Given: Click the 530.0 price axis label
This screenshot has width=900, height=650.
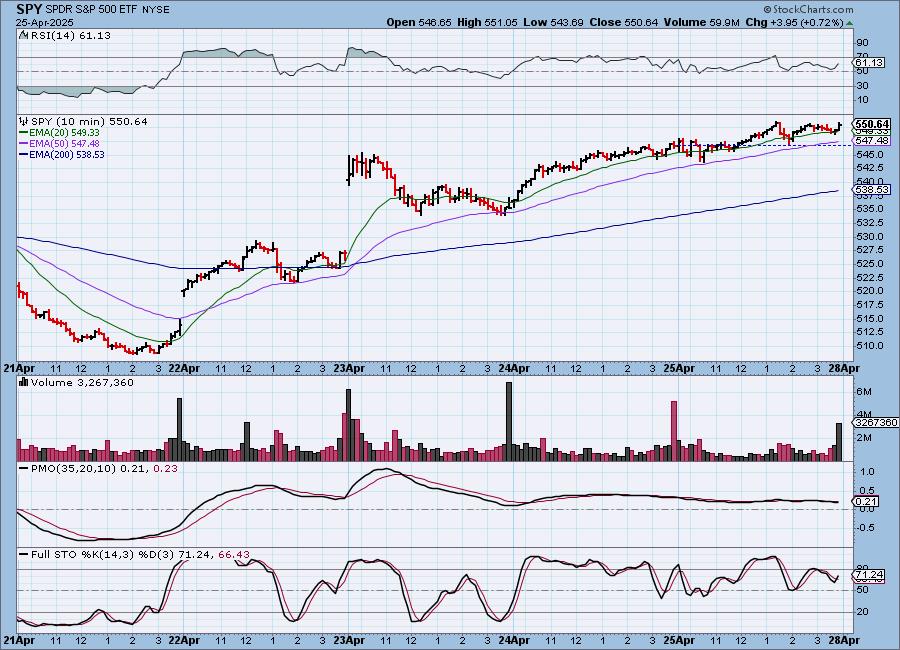Looking at the screenshot, I should tap(871, 237).
